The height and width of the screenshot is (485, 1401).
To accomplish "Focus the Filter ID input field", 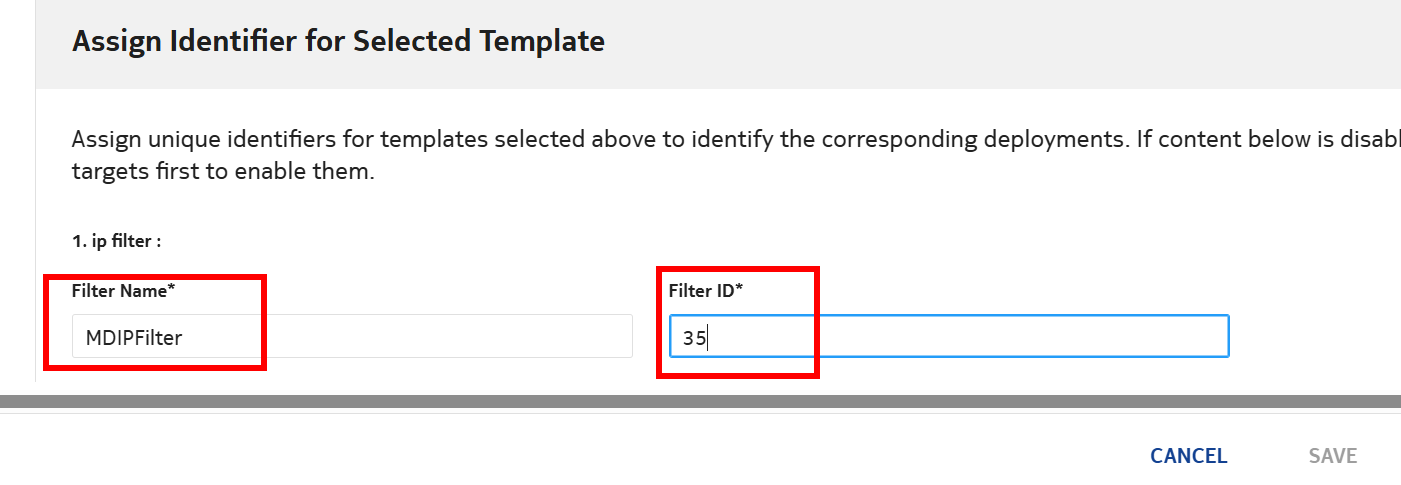I will click(948, 337).
